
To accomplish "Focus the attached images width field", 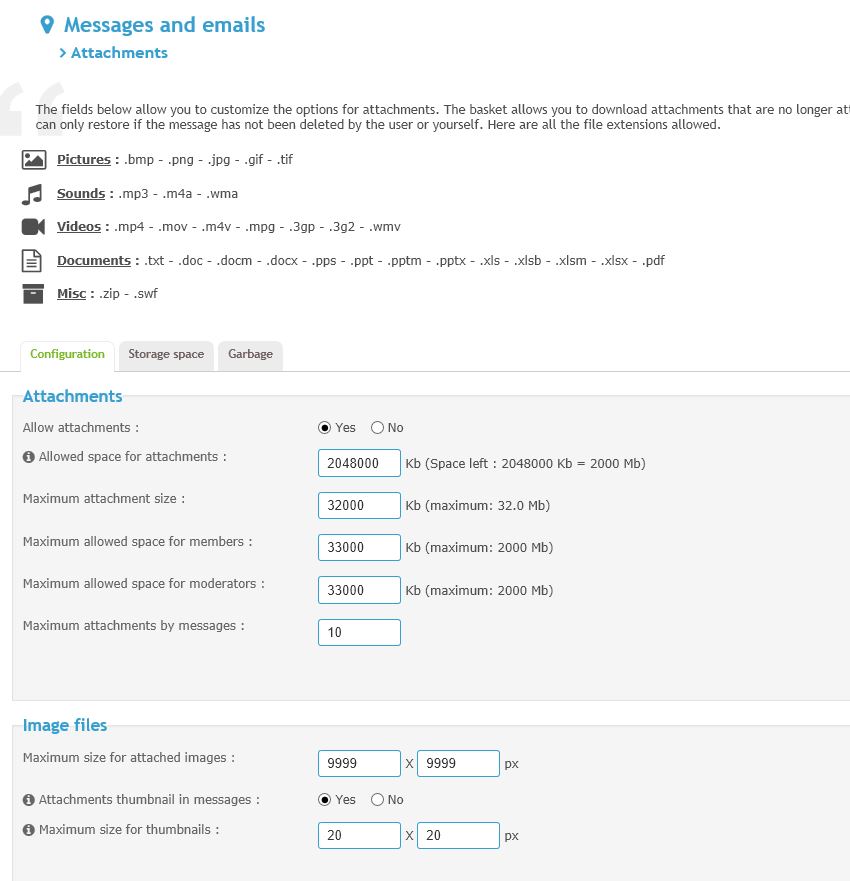I will coord(360,764).
